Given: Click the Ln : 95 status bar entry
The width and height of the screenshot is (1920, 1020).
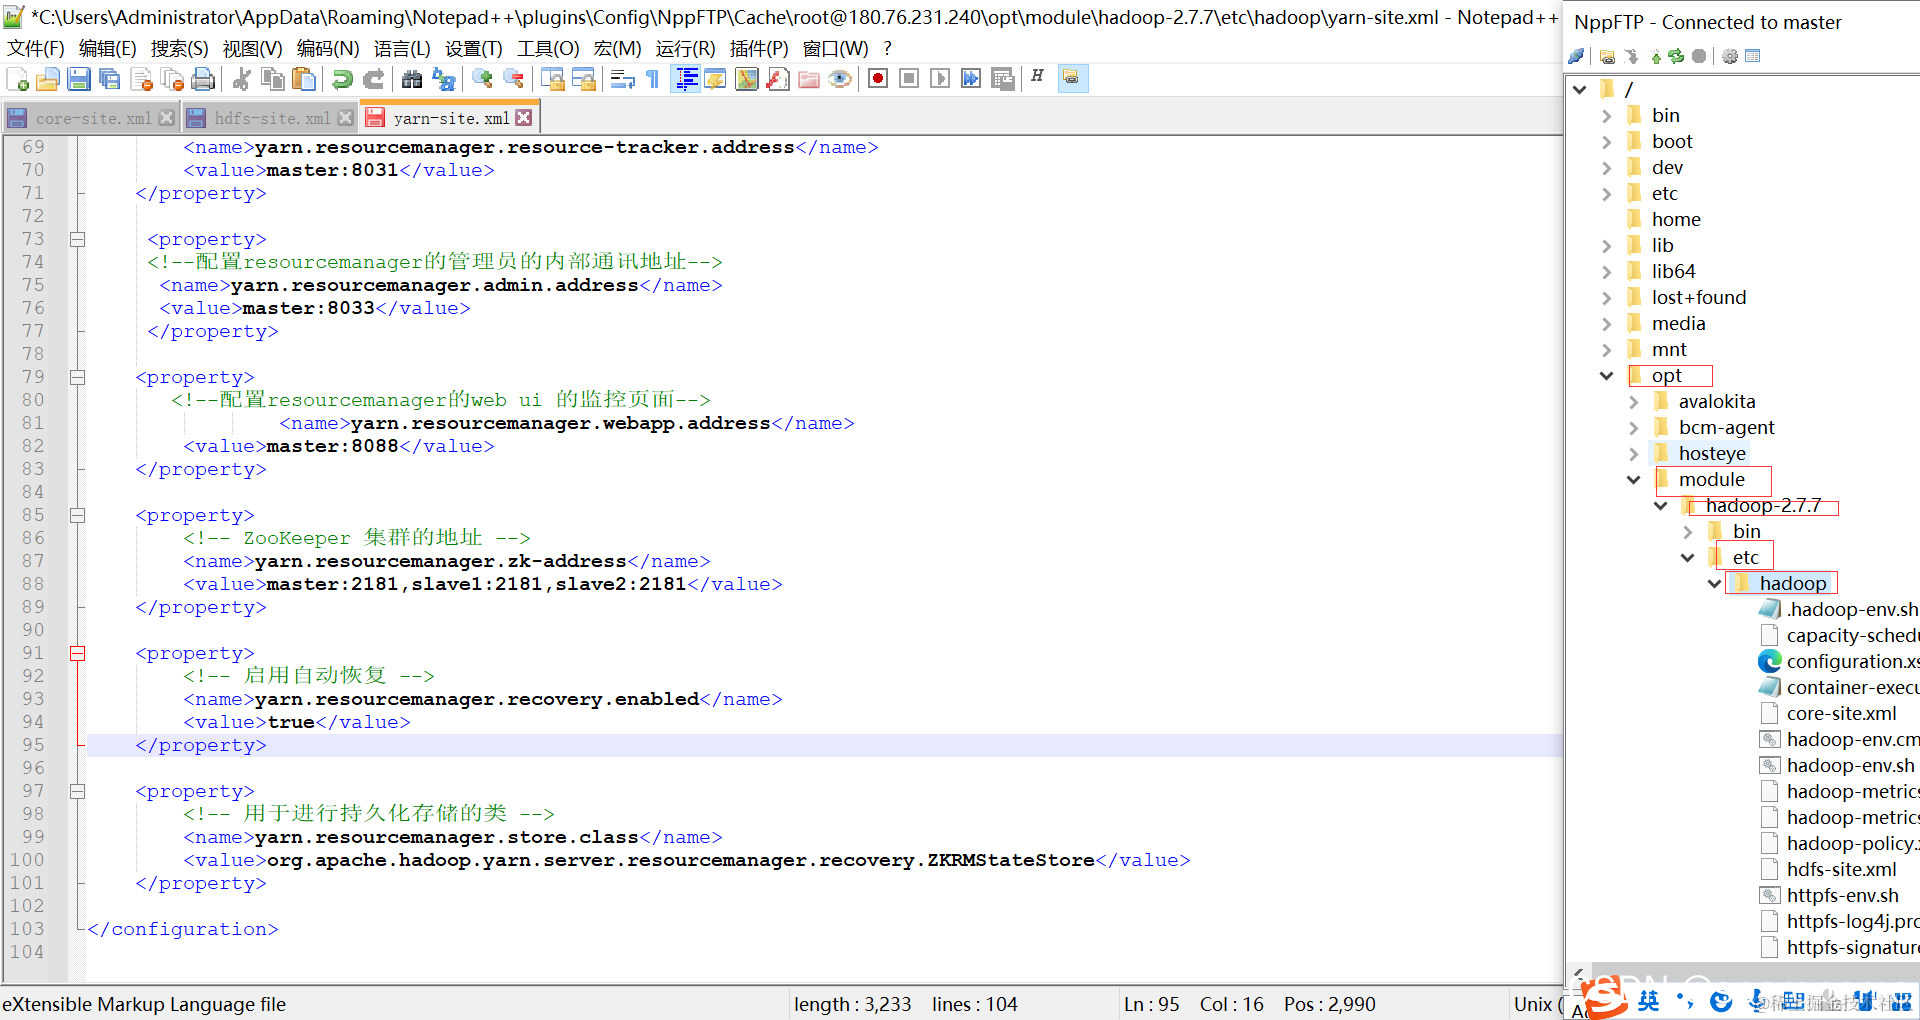Looking at the screenshot, I should coord(1152,1004).
